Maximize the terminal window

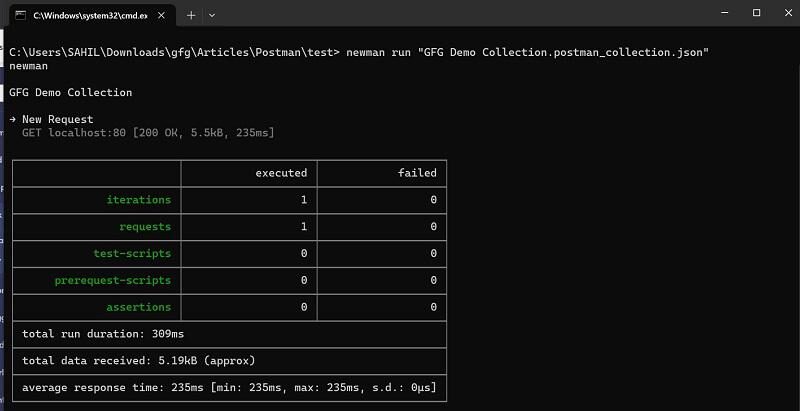tap(755, 13)
